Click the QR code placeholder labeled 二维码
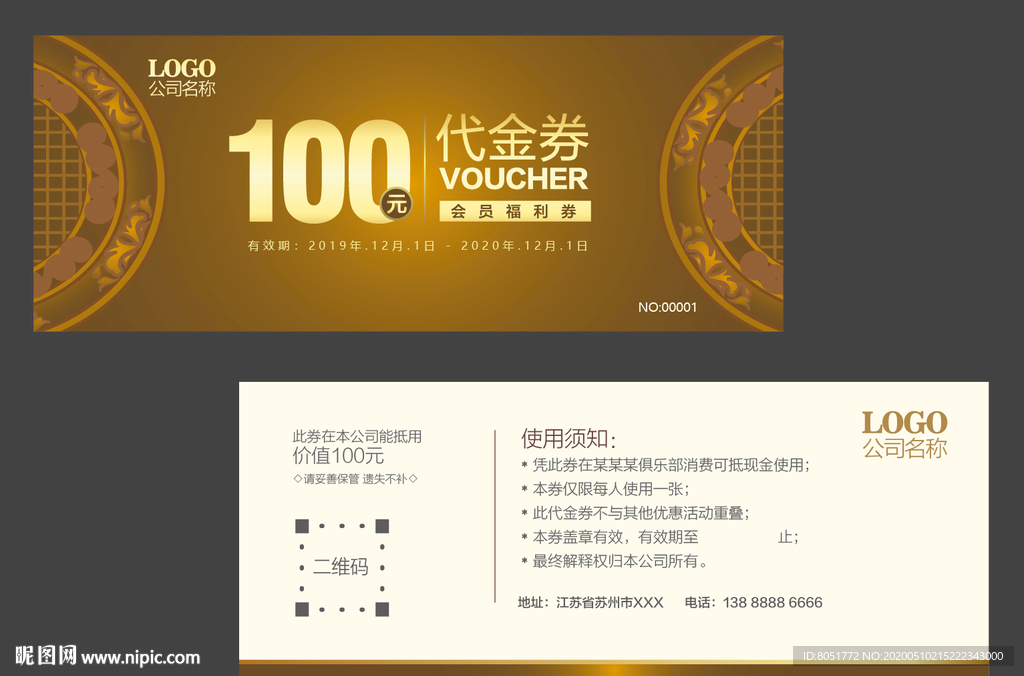Viewport: 1024px width, 676px height. tap(341, 565)
